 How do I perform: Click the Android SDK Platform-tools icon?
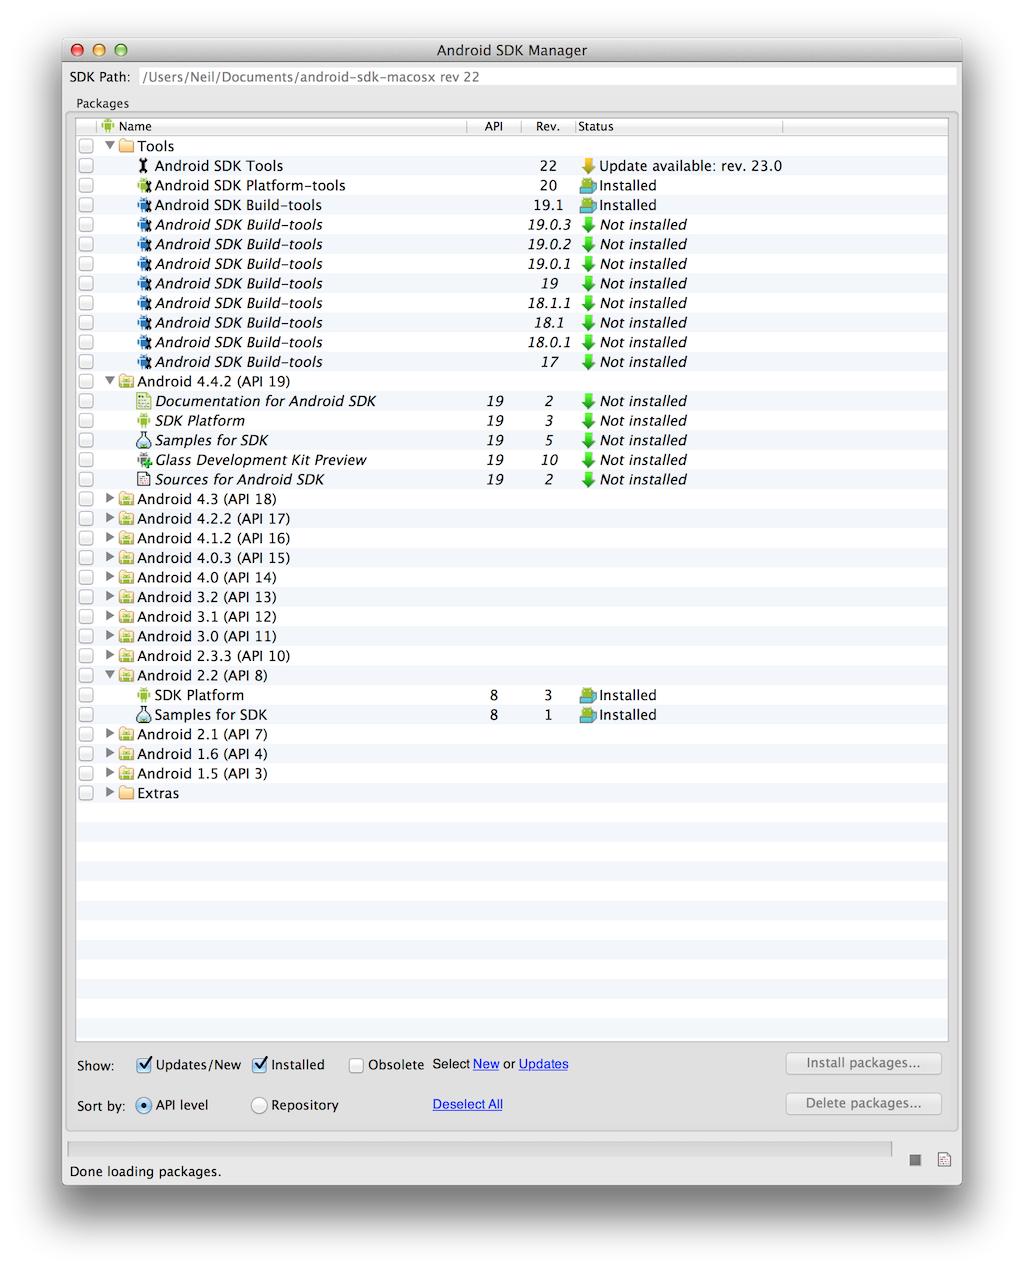coord(144,186)
